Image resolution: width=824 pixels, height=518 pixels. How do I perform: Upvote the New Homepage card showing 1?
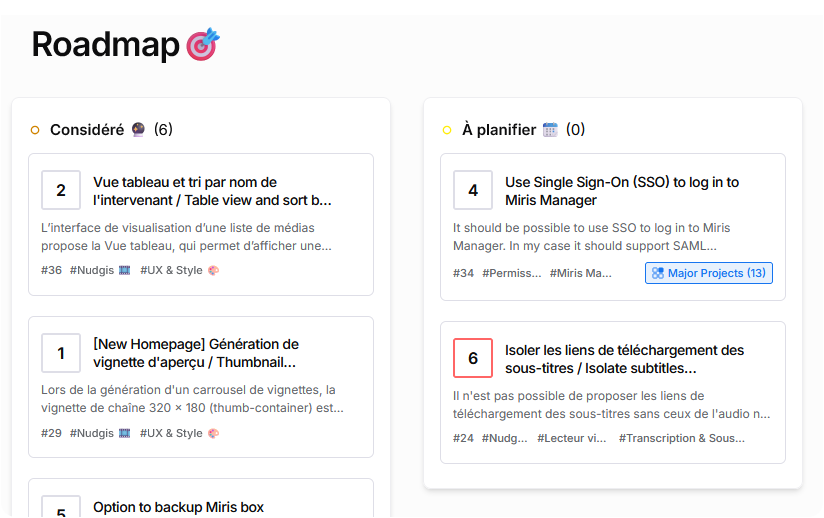[61, 352]
